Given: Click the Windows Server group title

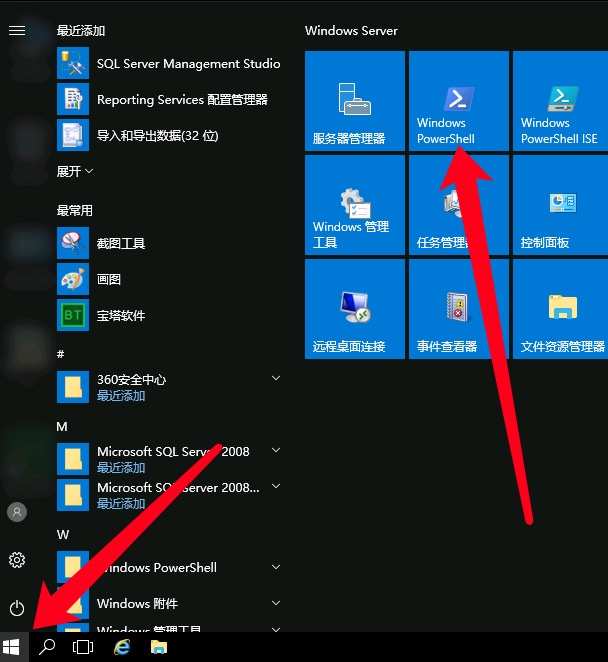Looking at the screenshot, I should [351, 30].
